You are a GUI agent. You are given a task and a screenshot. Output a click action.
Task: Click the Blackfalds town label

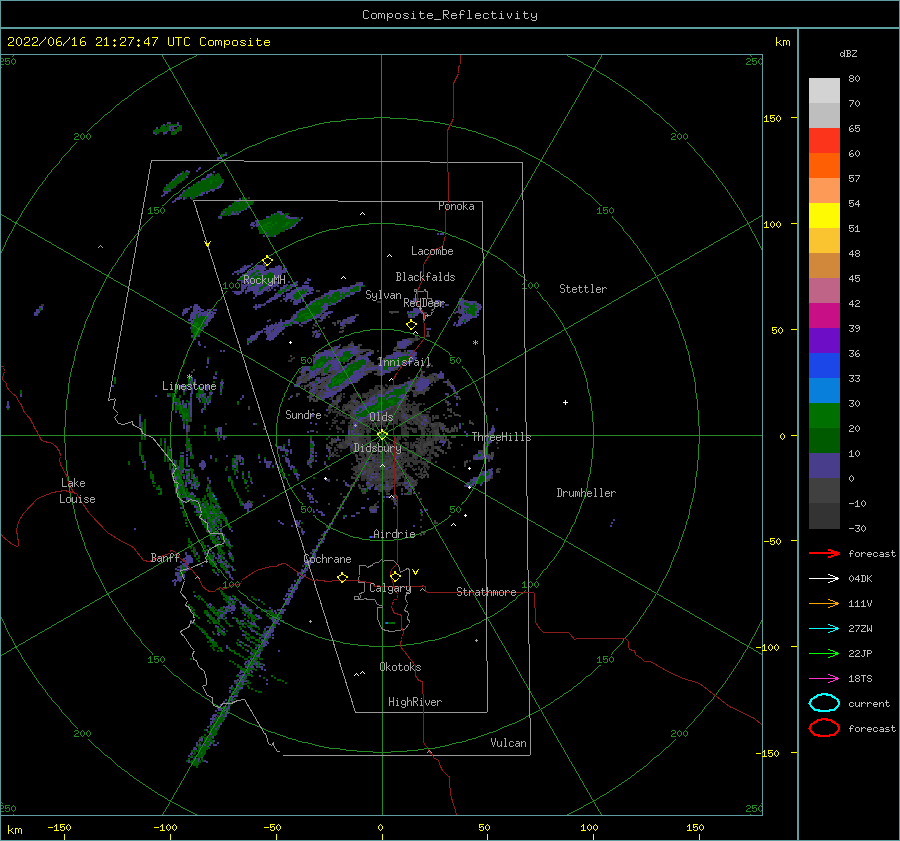coord(425,277)
